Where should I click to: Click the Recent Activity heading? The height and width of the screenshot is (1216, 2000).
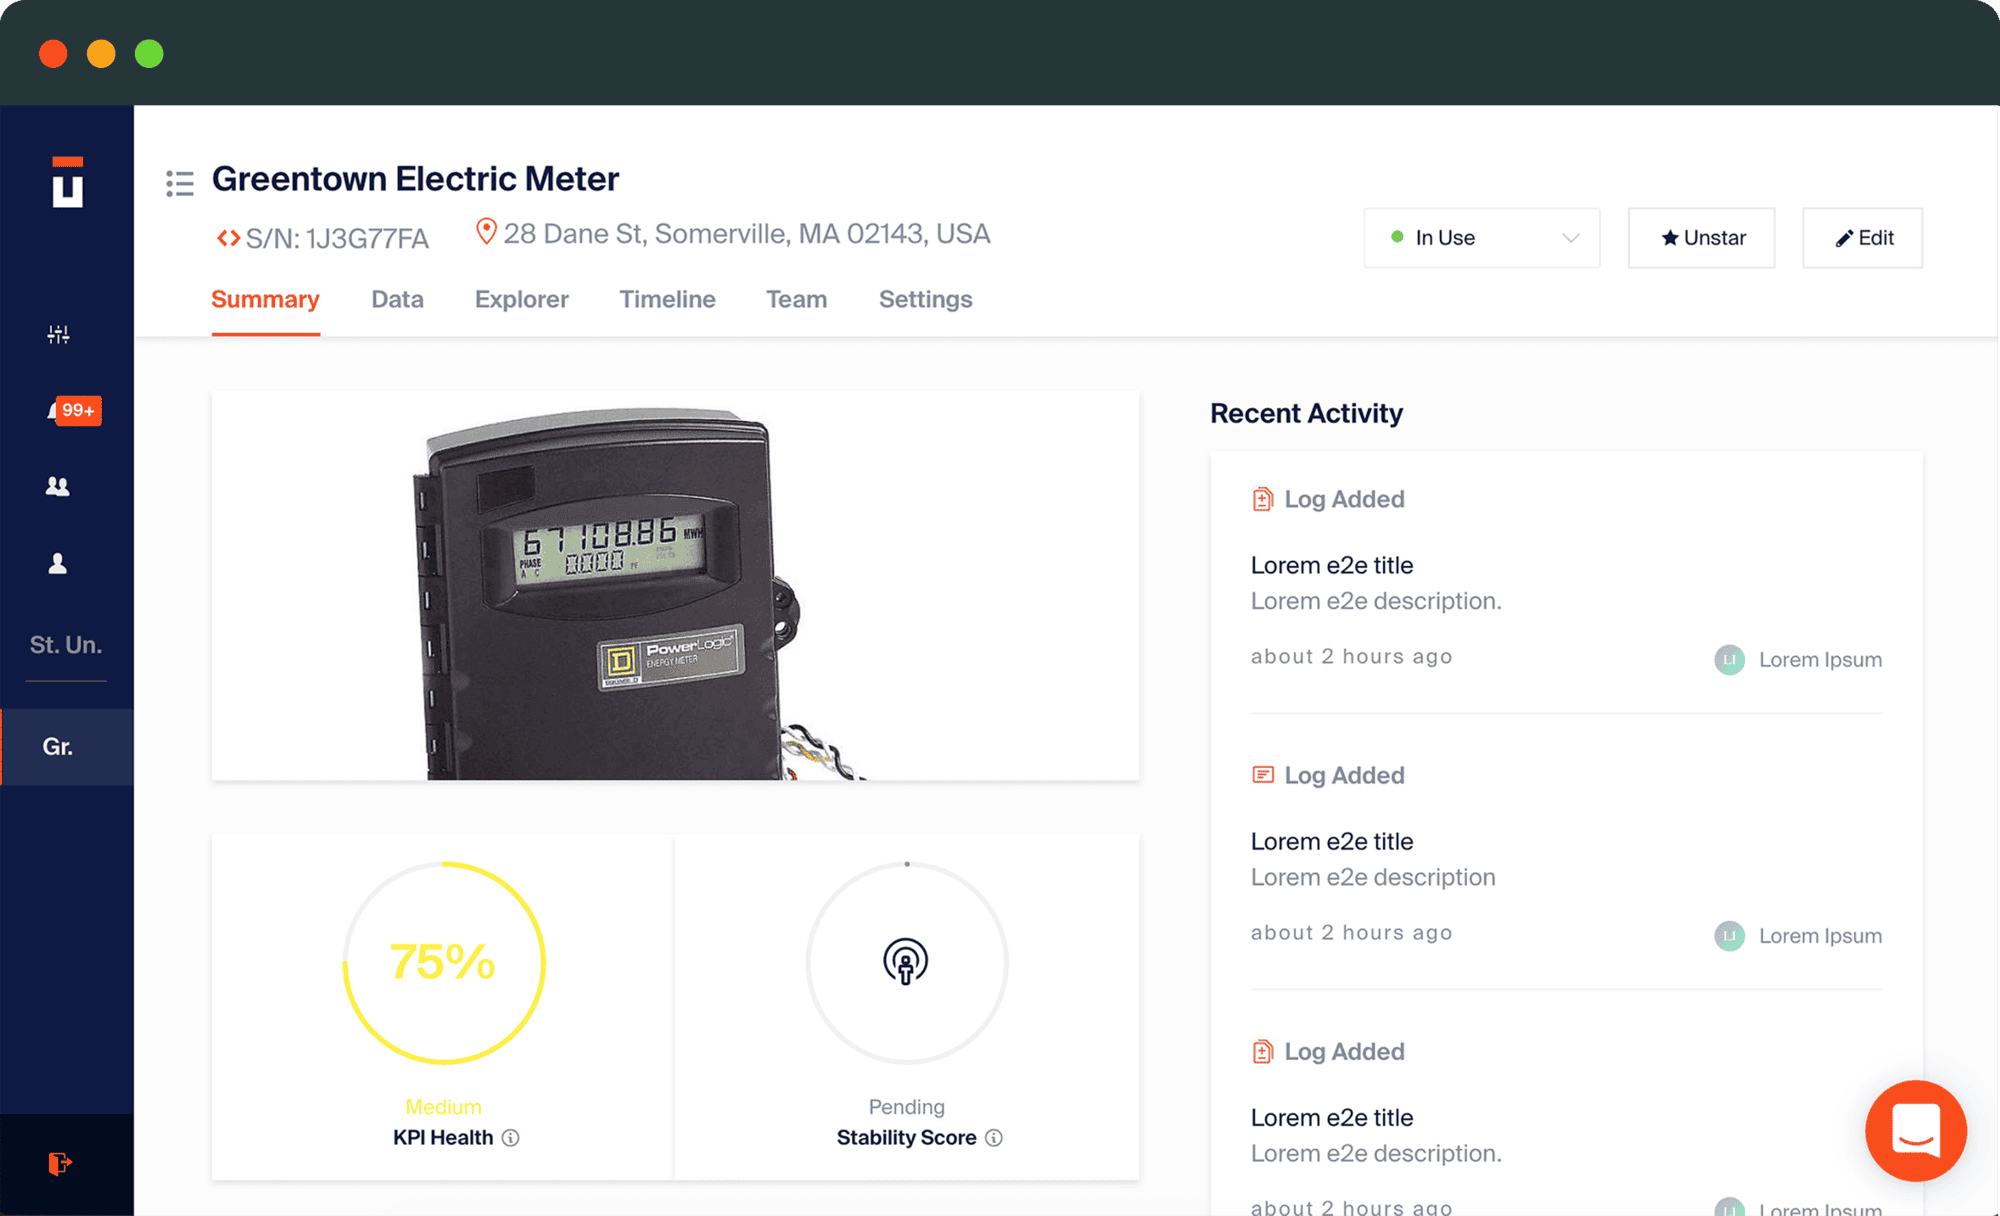[1306, 413]
